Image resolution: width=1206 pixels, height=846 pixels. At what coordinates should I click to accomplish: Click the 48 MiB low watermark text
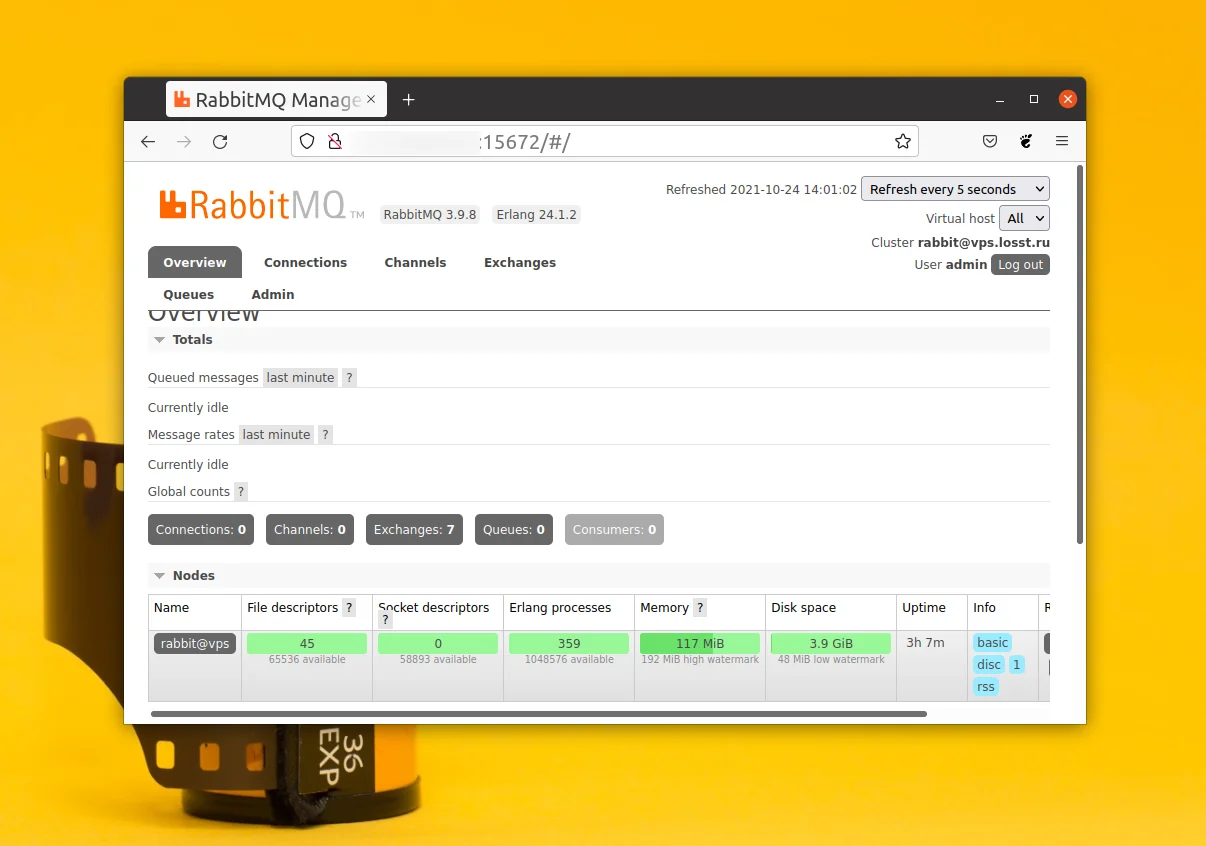pyautogui.click(x=831, y=660)
